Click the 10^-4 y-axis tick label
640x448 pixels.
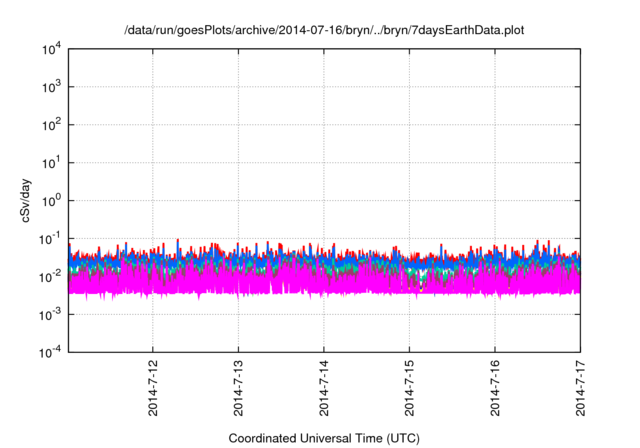click(50, 352)
